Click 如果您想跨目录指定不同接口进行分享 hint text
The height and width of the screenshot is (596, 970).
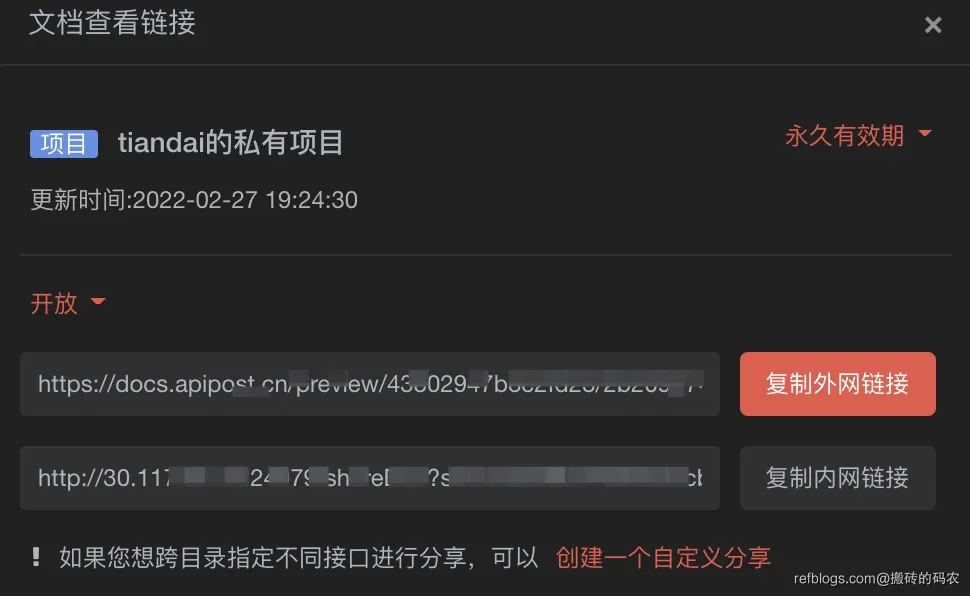(263, 558)
